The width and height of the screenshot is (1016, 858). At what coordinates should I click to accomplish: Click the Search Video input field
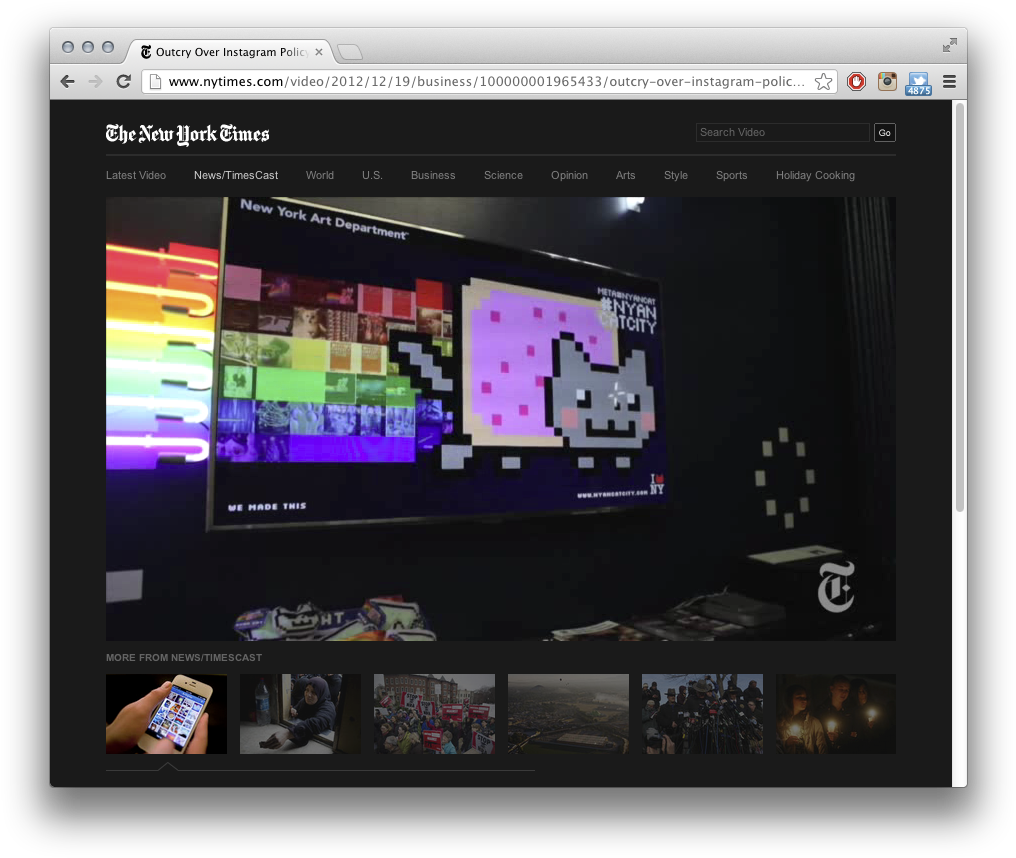click(x=782, y=133)
